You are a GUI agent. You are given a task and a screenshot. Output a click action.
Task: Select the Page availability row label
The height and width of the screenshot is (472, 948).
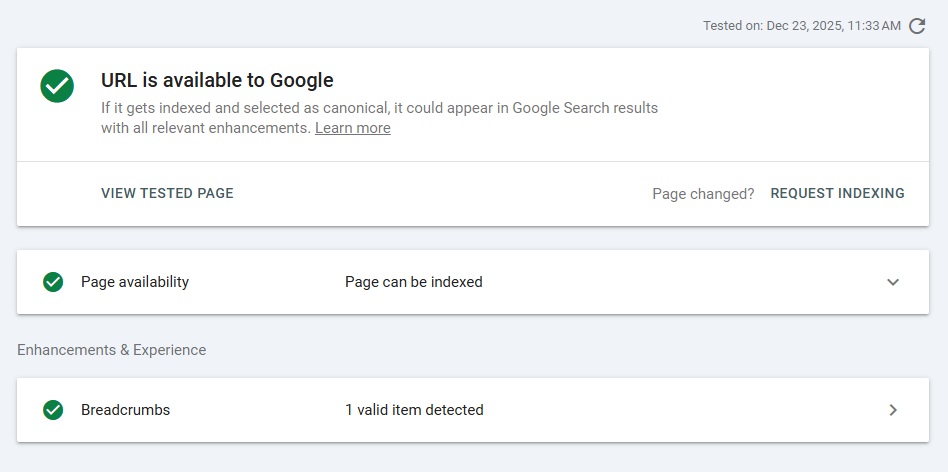click(x=135, y=282)
